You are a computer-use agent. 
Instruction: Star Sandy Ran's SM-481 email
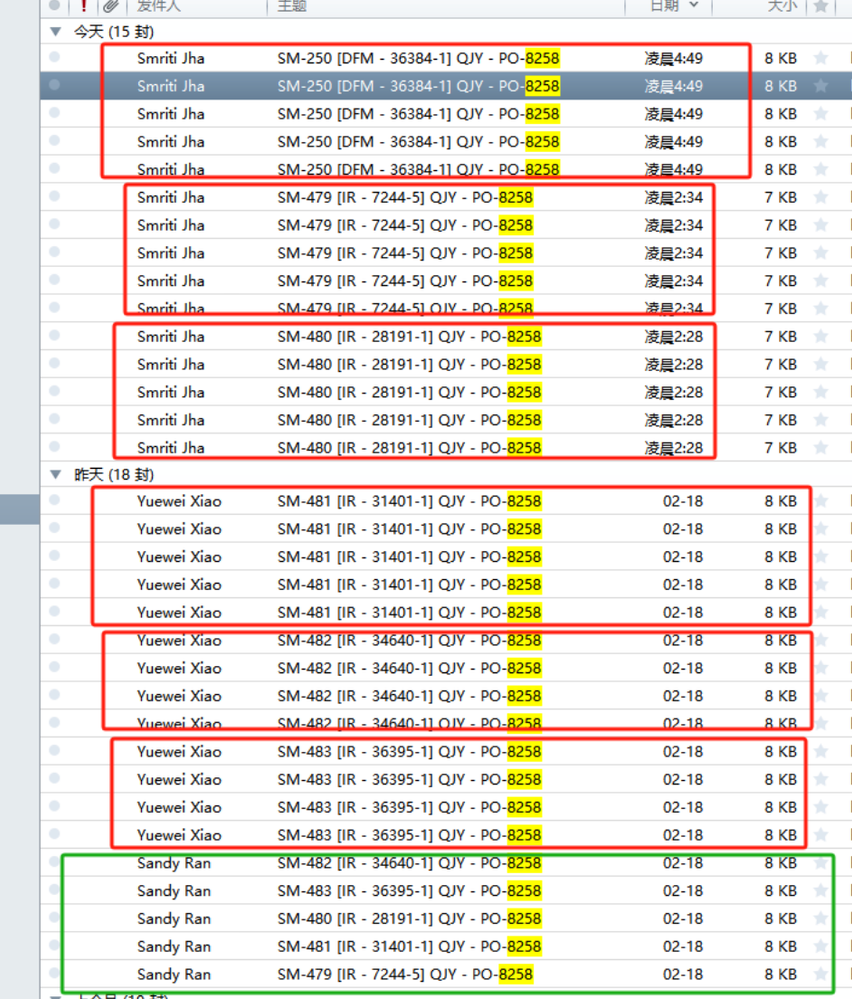[821, 946]
